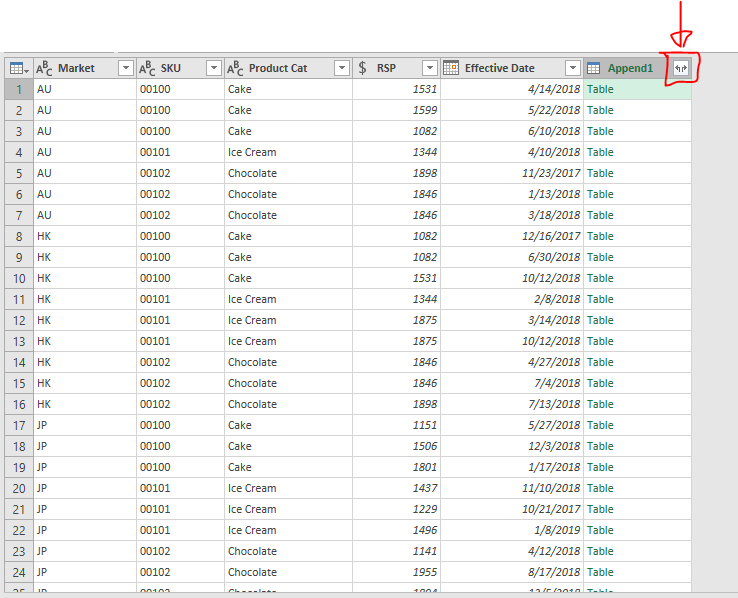Select the Ice Cream cell in row 4
The image size is (738, 598).
click(x=252, y=152)
